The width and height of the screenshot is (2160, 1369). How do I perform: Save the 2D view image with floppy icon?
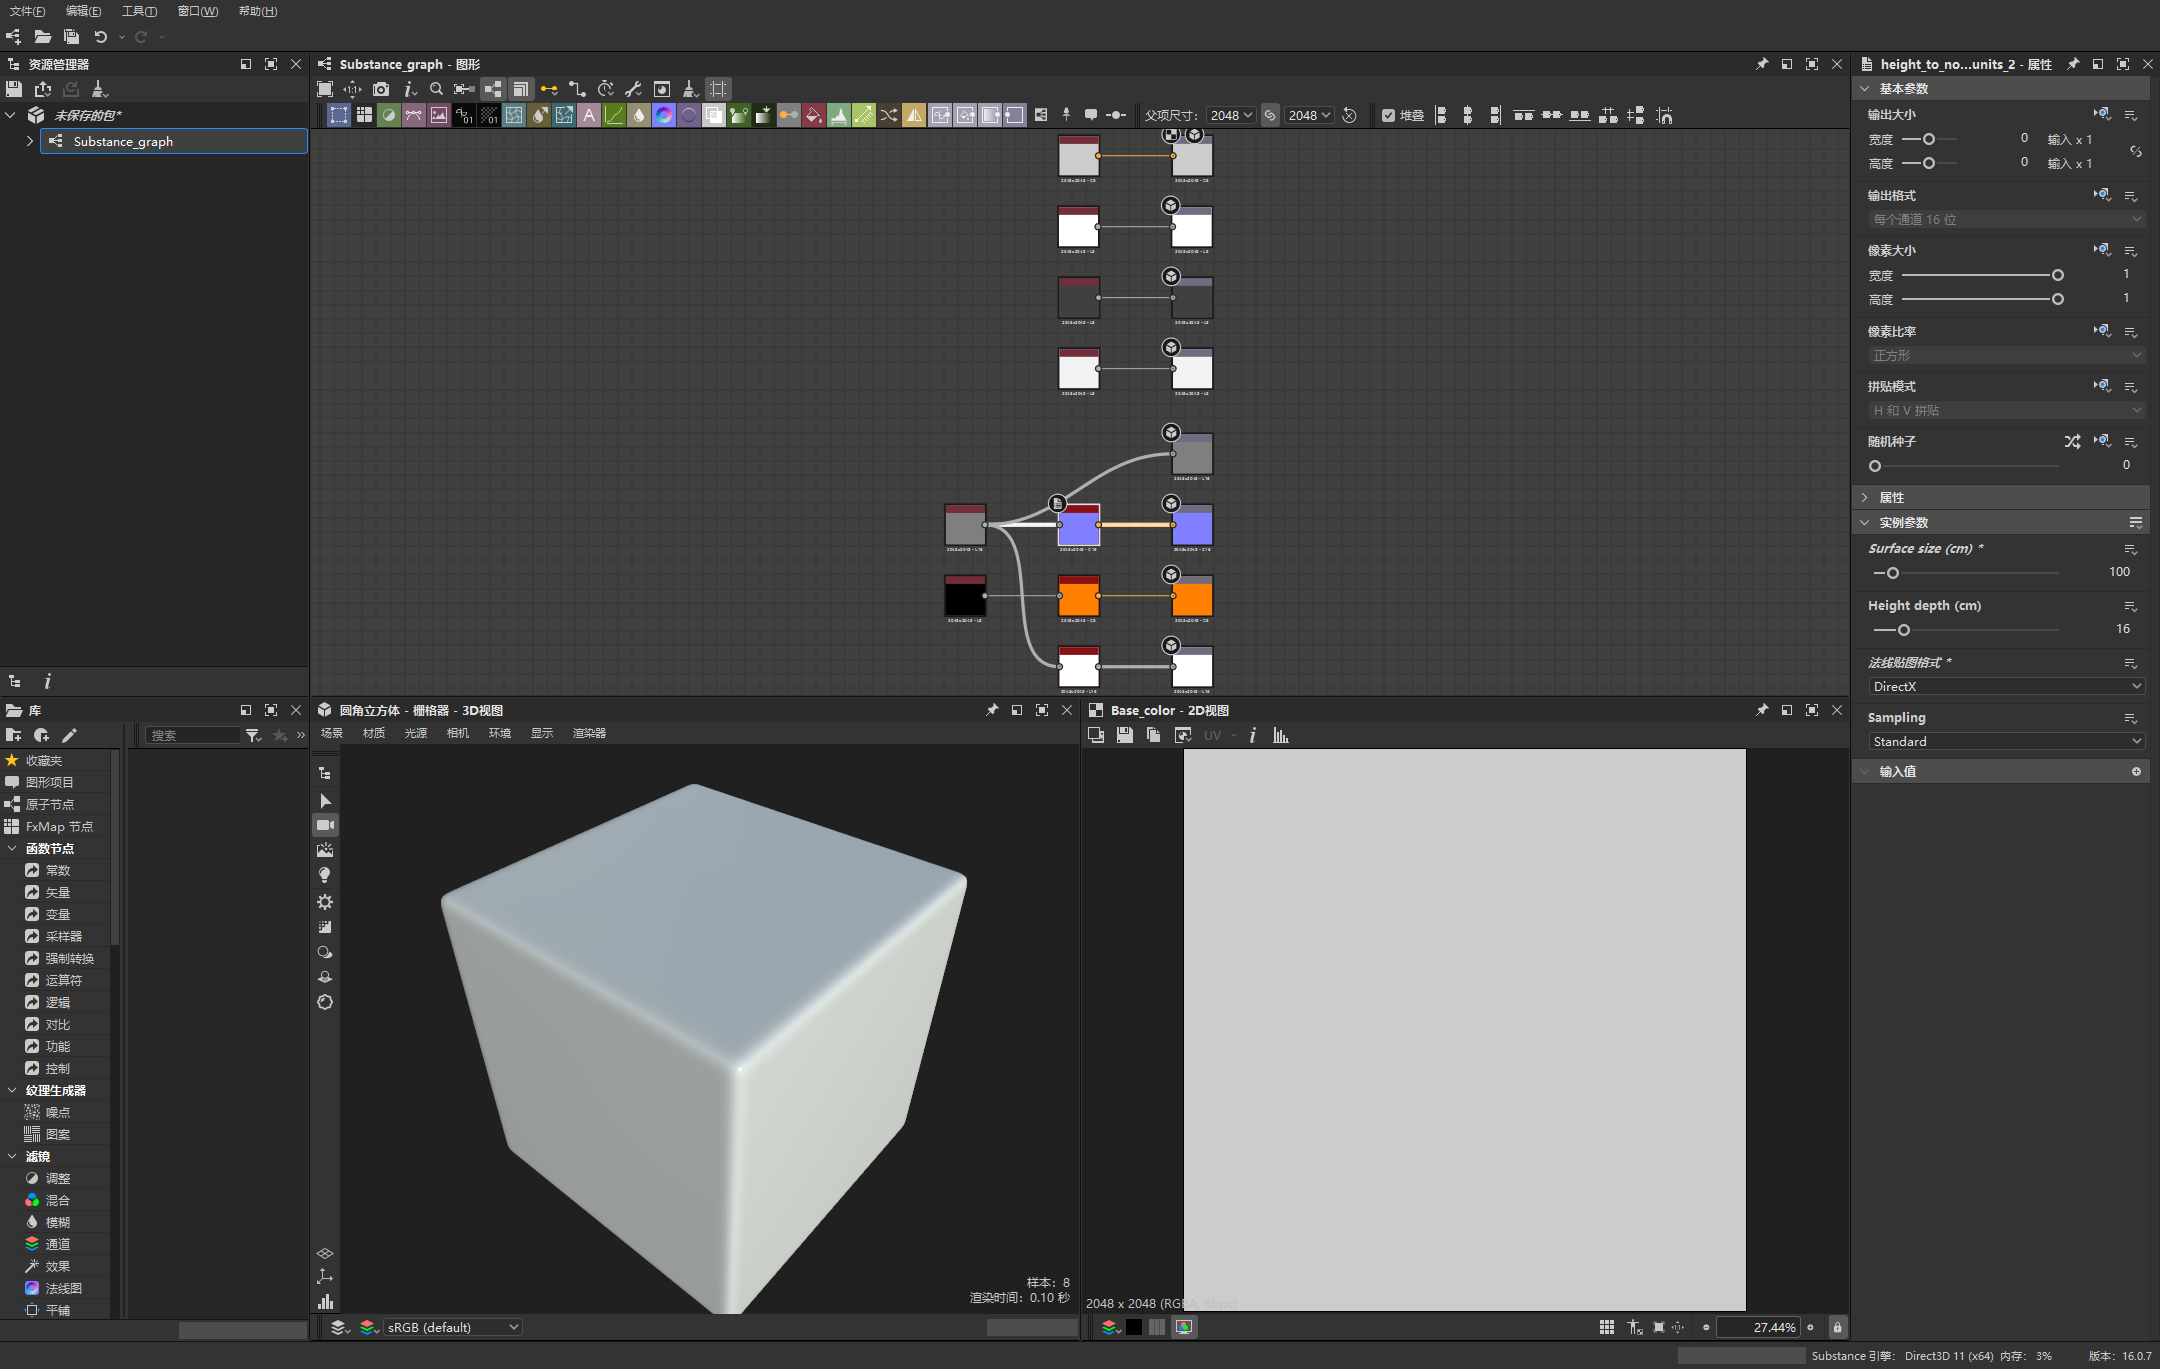tap(1125, 735)
